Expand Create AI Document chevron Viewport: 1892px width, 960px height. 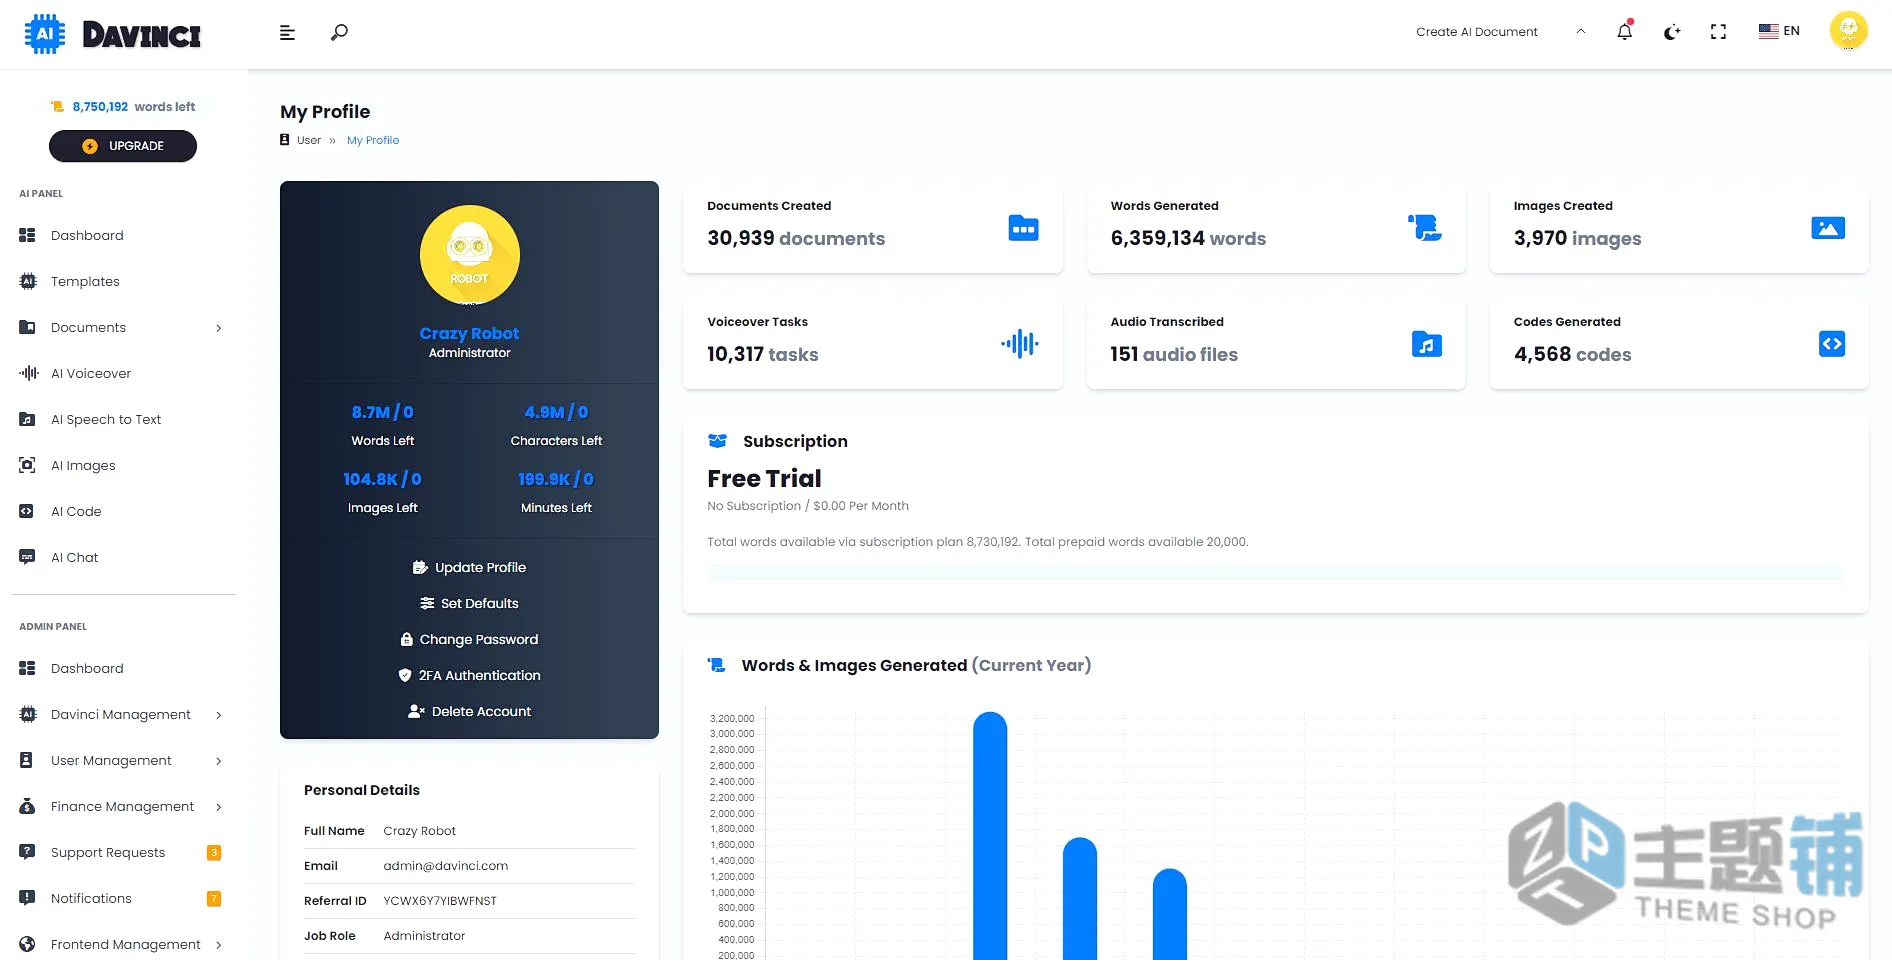coord(1581,31)
